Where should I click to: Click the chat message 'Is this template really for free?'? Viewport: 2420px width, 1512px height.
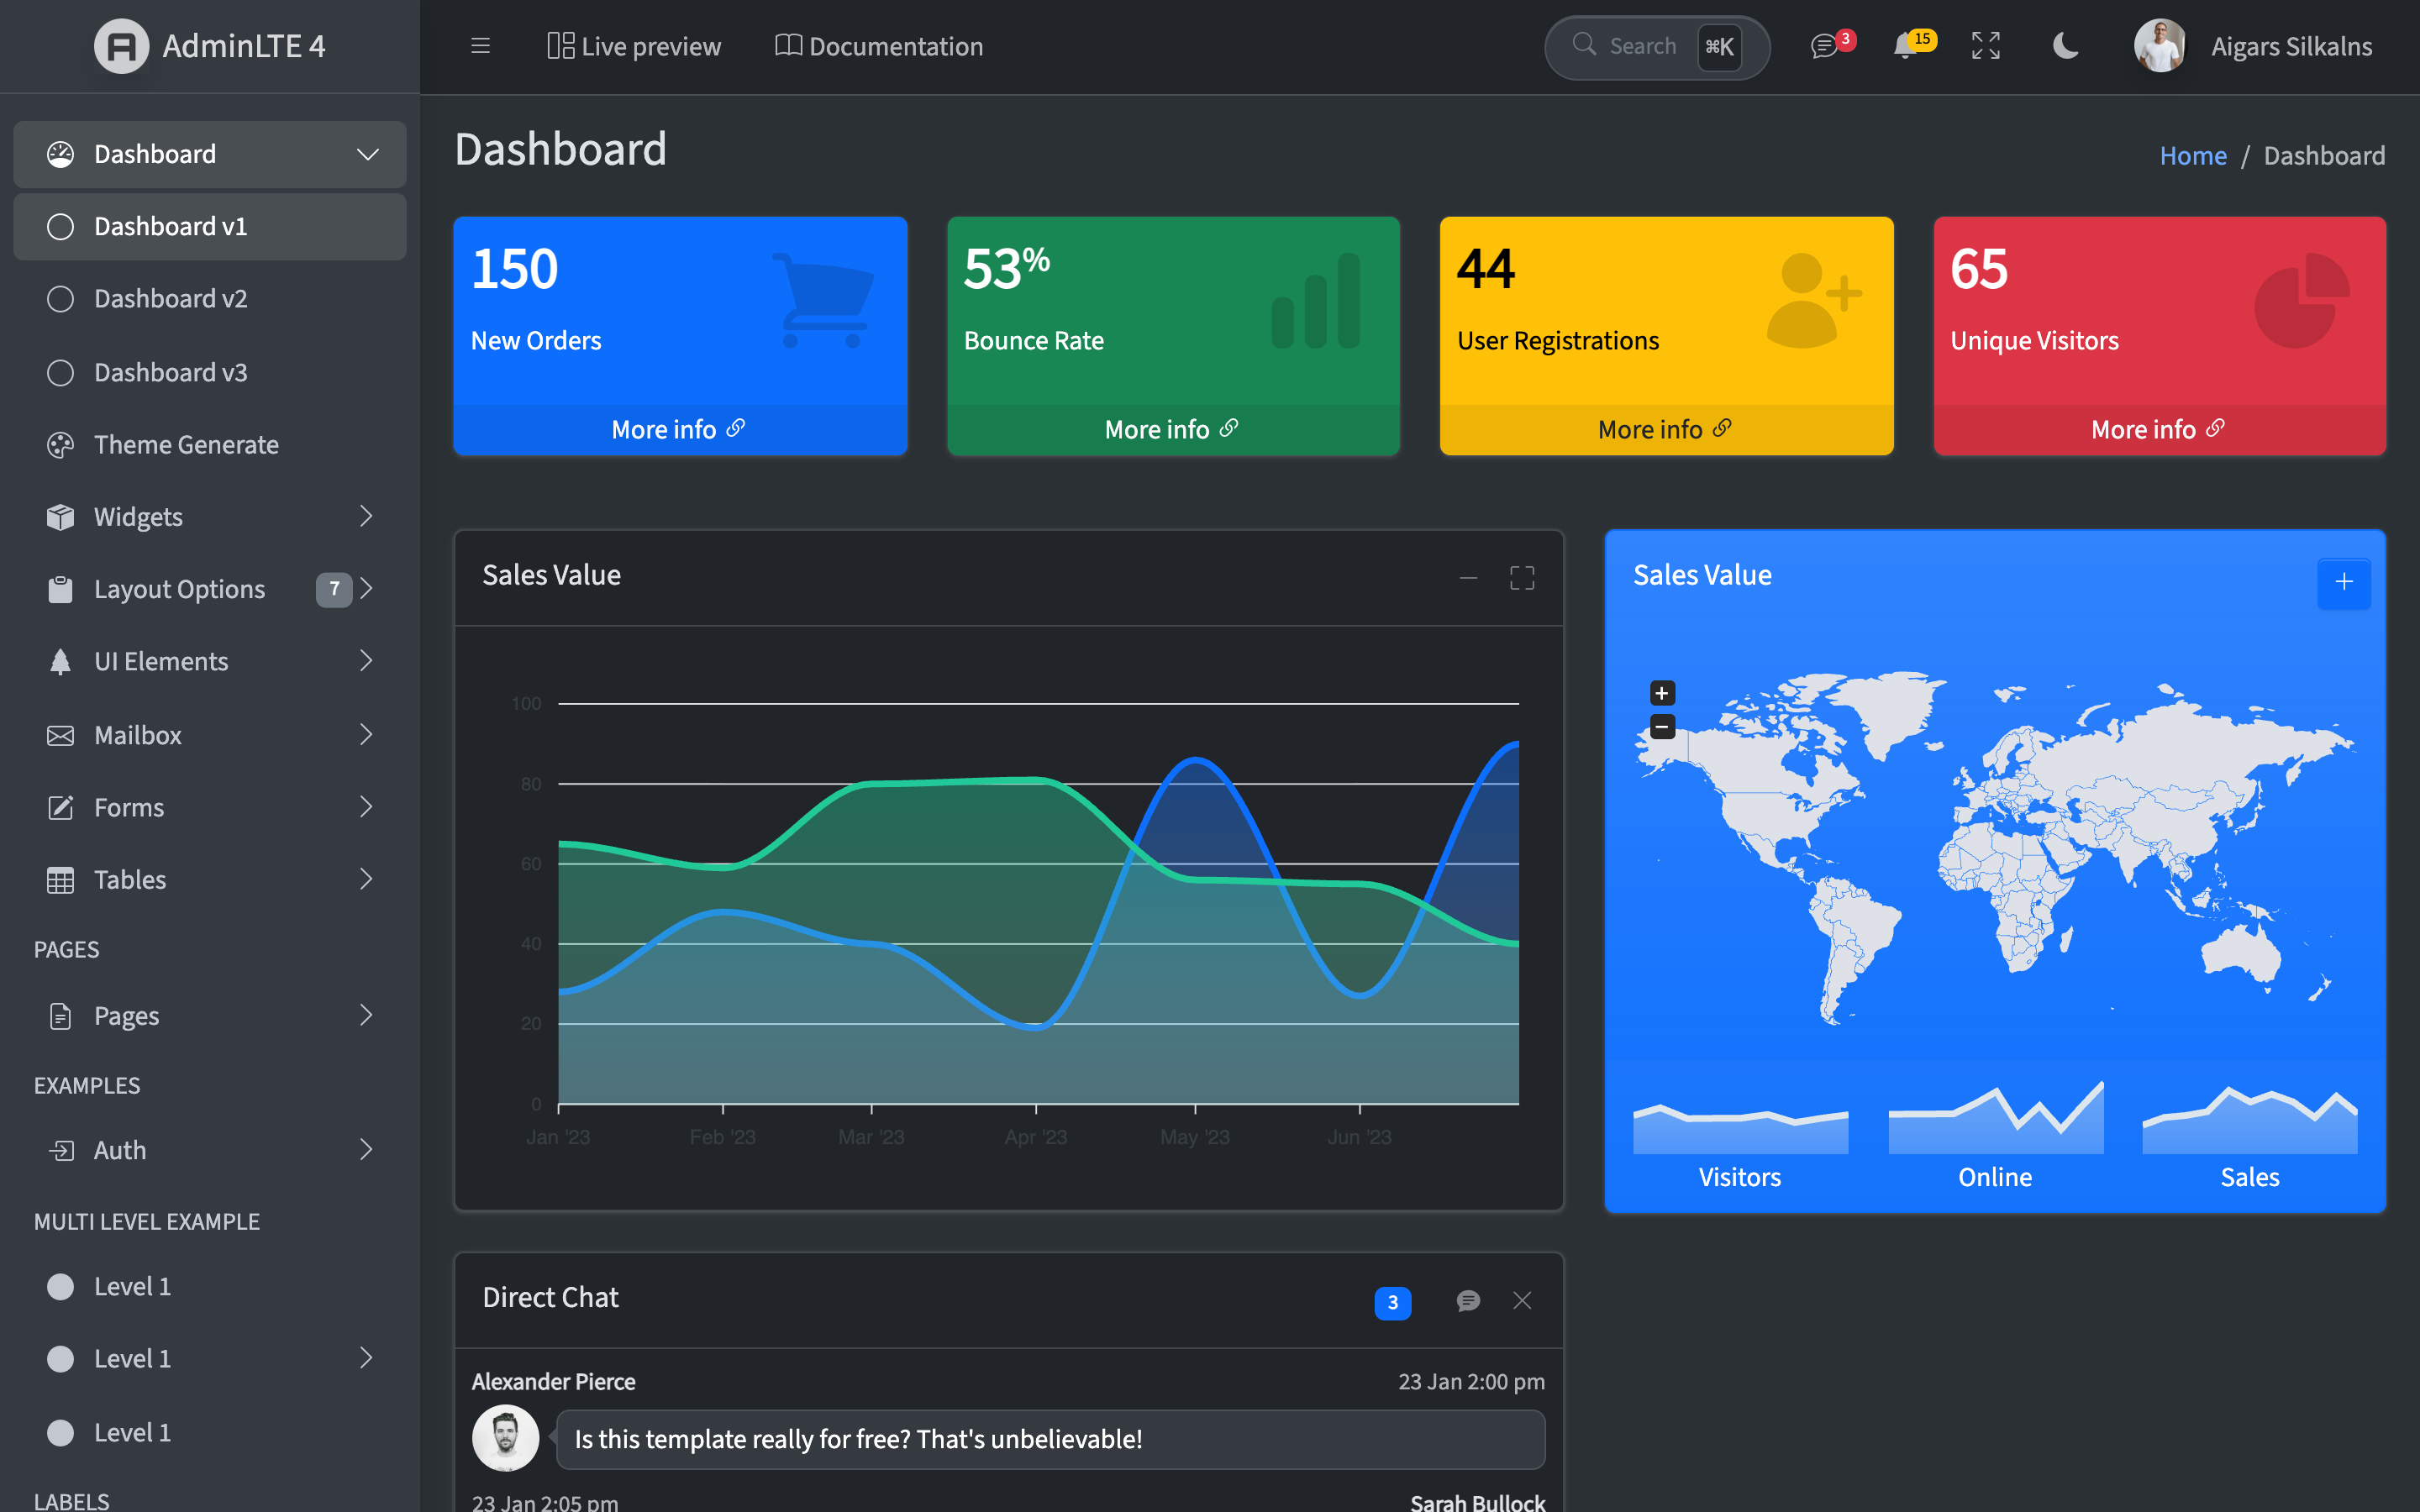click(1050, 1439)
